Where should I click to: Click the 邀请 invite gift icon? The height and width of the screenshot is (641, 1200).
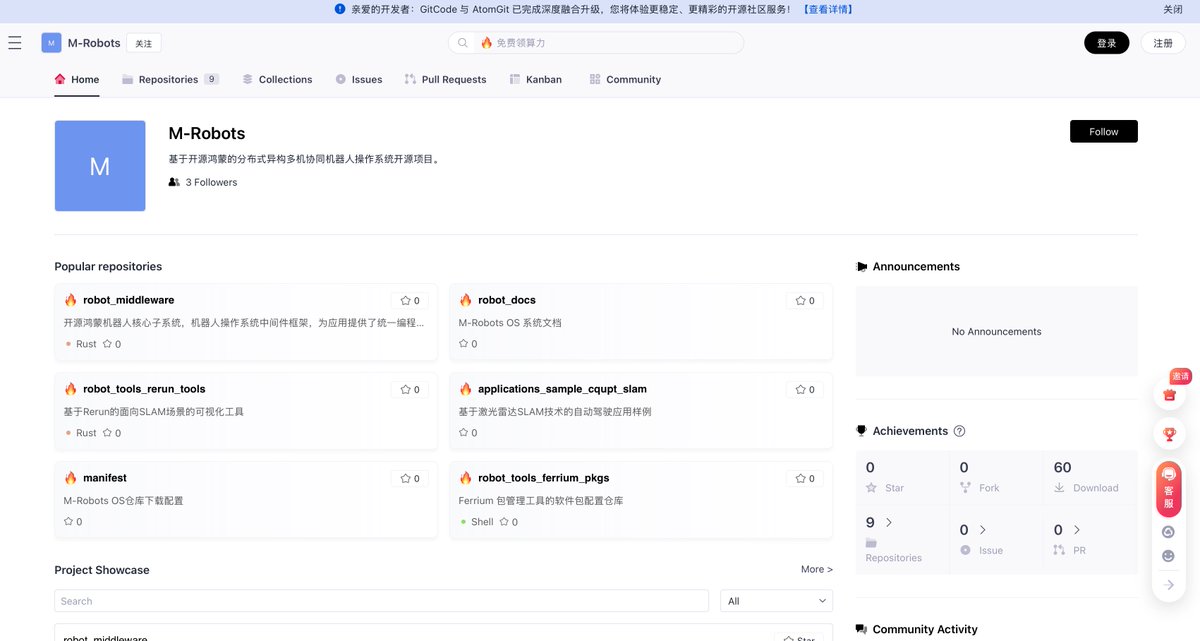(1168, 394)
